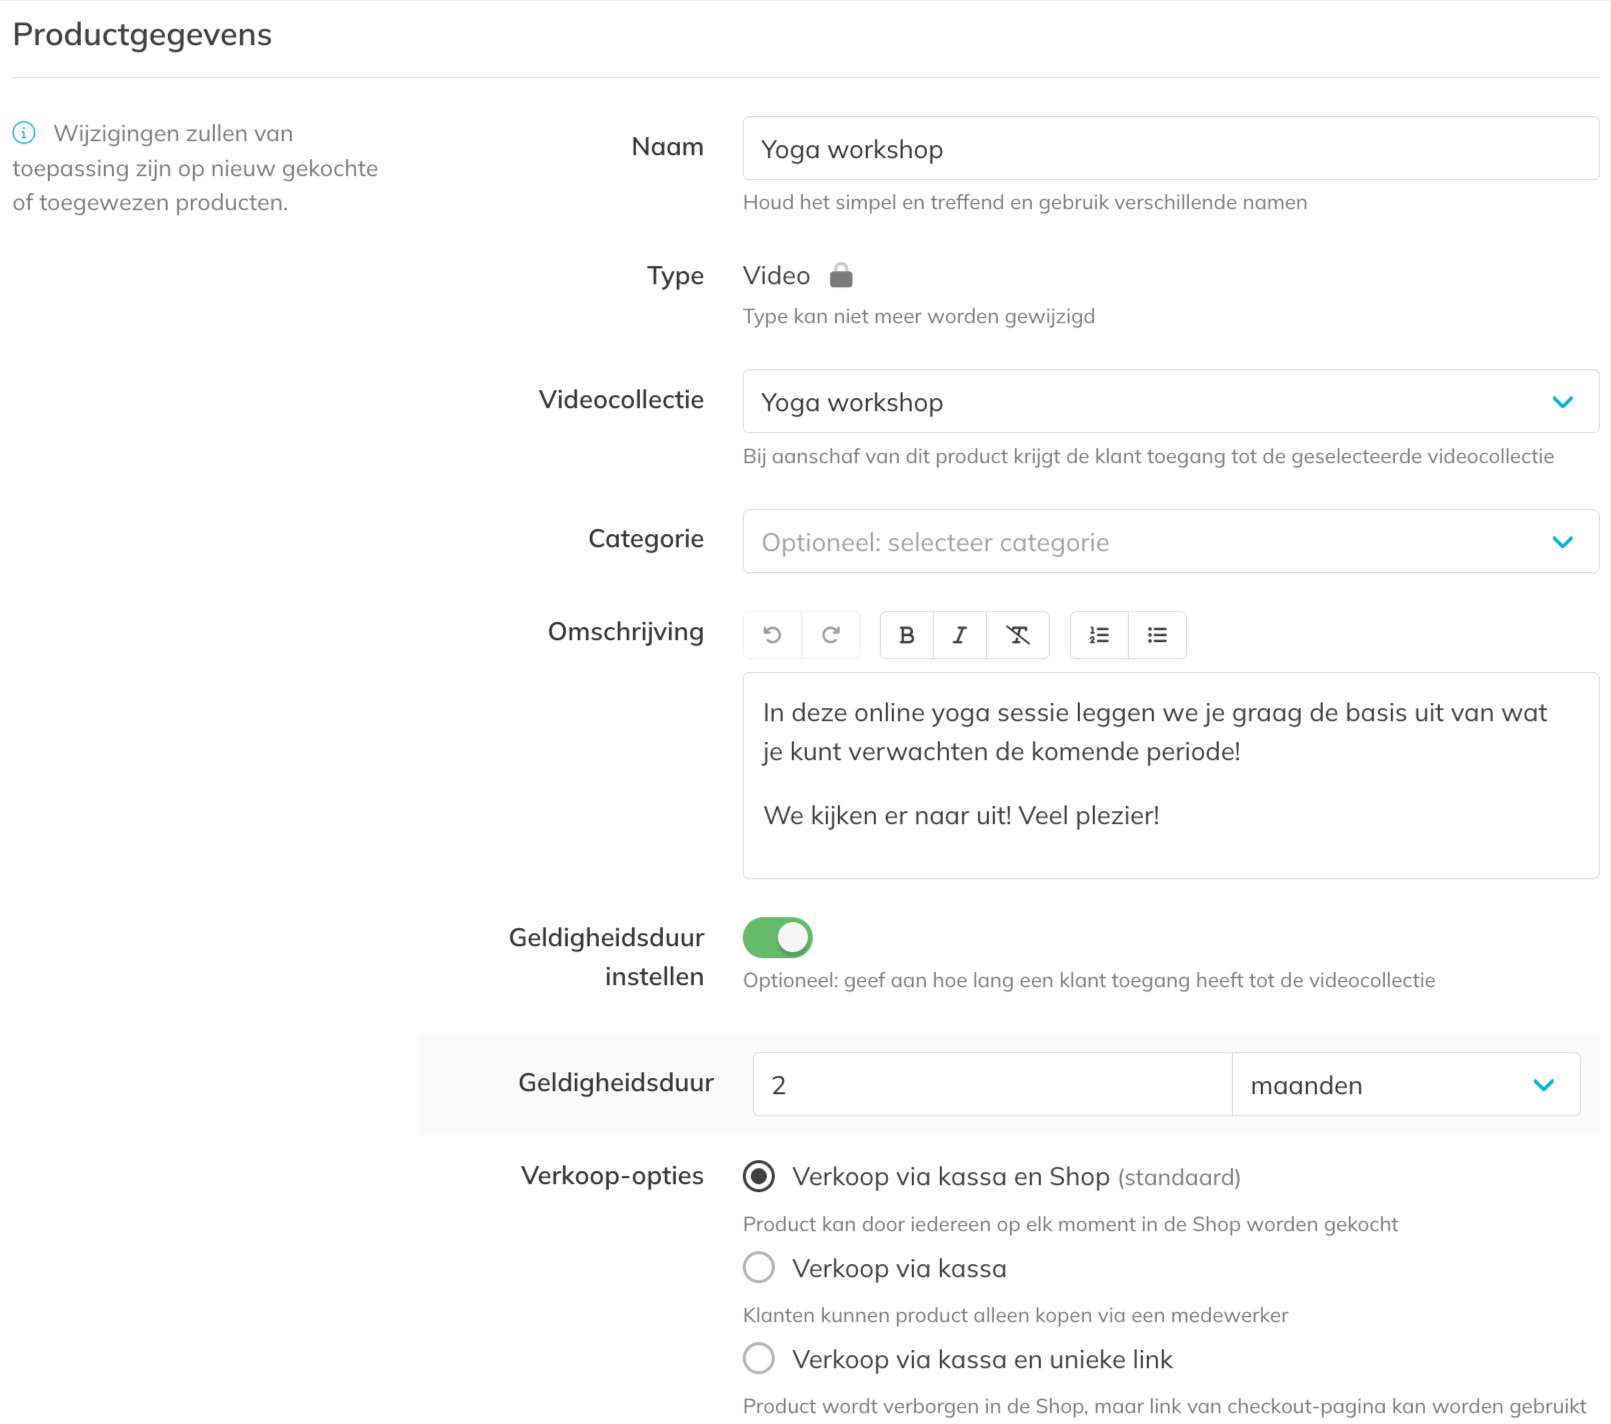The image size is (1611, 1424).
Task: Insert a bulleted list in description
Action: point(1157,635)
